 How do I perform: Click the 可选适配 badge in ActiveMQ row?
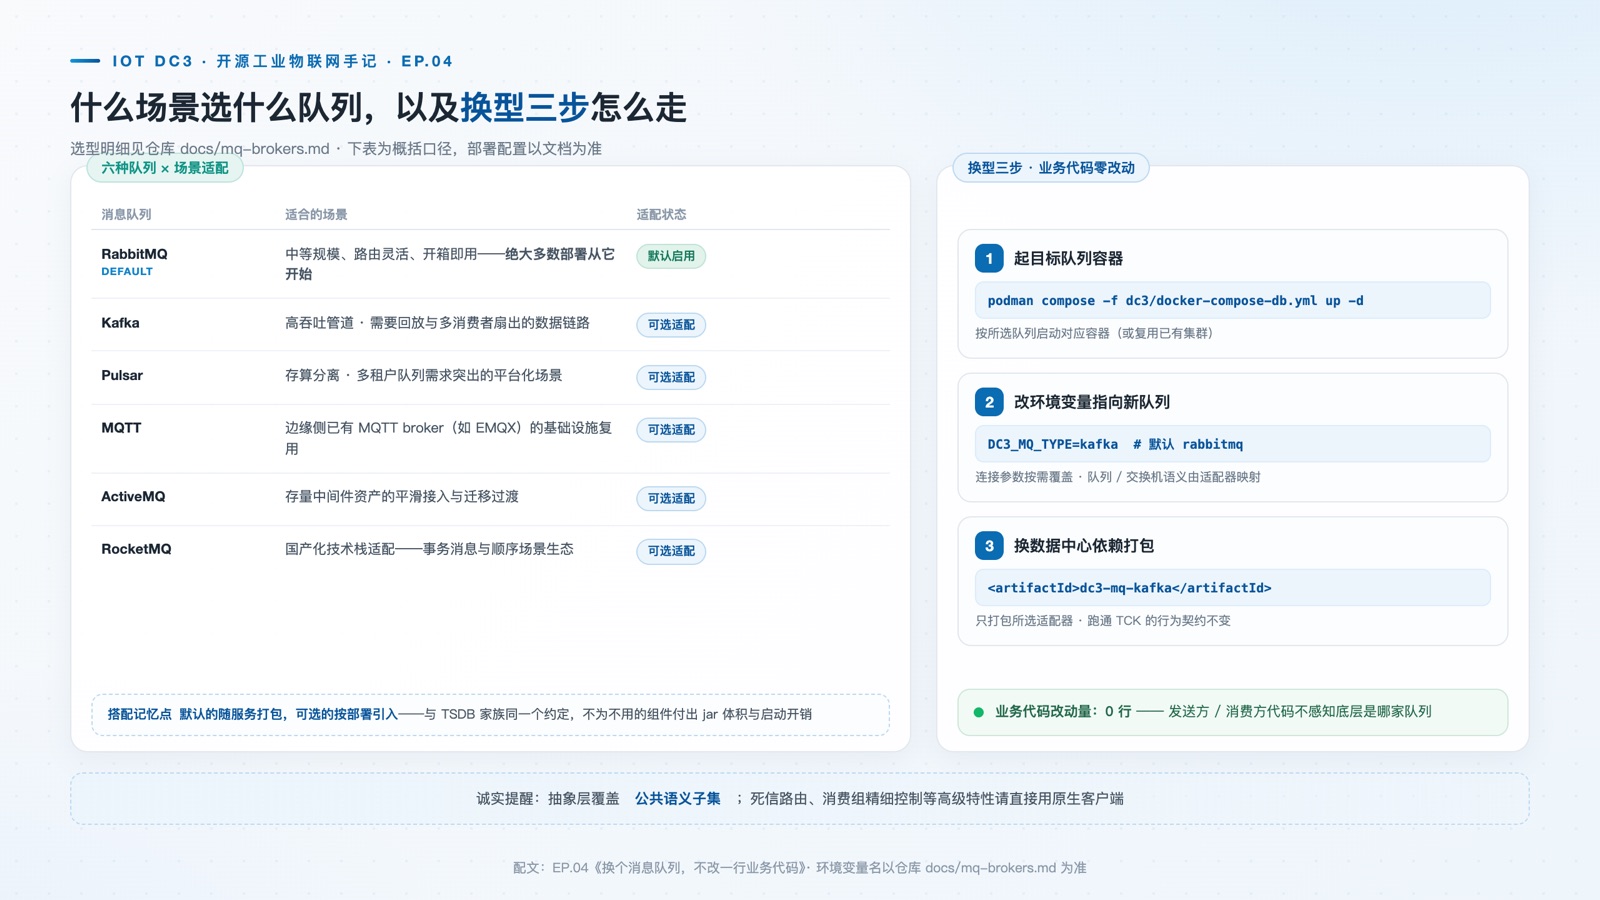coord(671,498)
